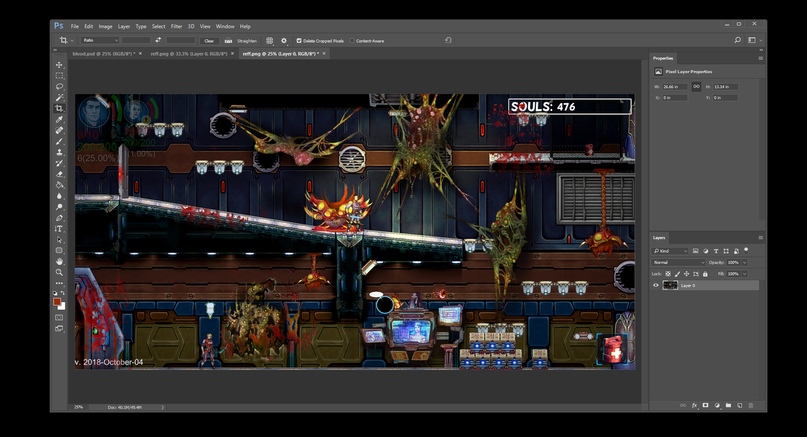Expand the Fill slider dropdown arrow
The width and height of the screenshot is (807, 437).
click(745, 274)
